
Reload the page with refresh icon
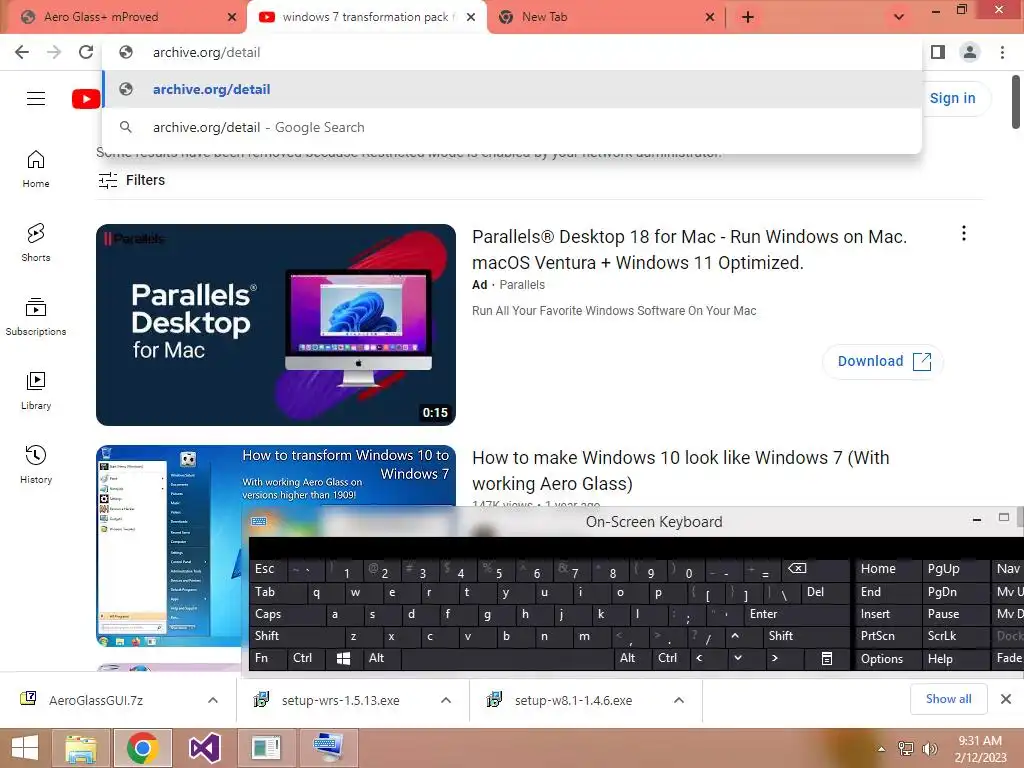(x=86, y=52)
